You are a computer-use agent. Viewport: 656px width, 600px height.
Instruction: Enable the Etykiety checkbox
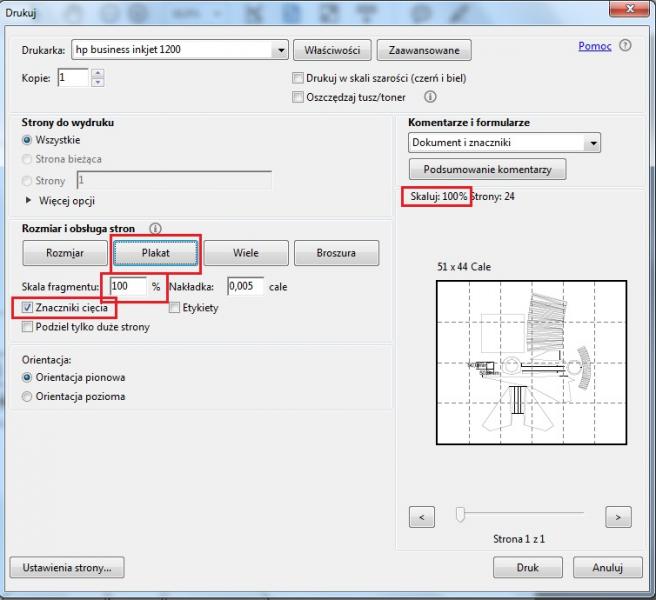175,308
